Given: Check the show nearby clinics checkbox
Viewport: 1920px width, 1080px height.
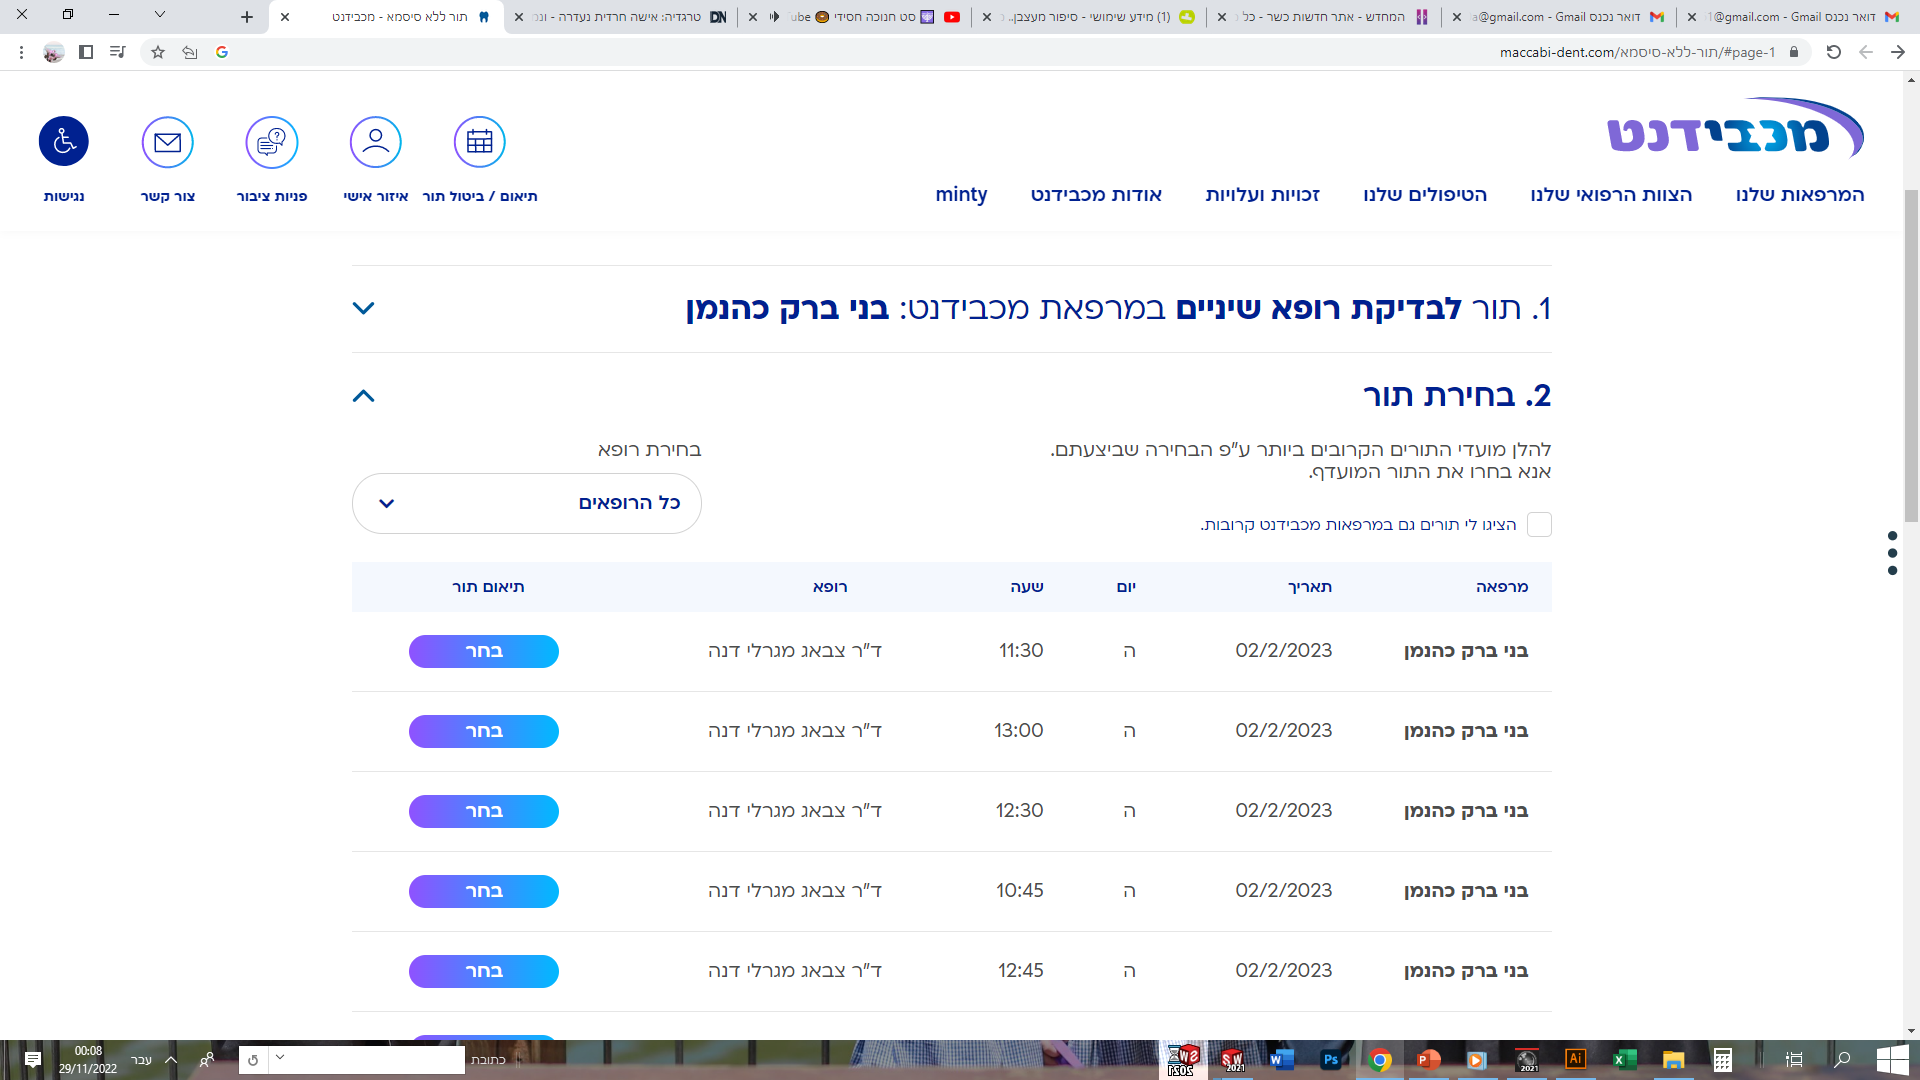Looking at the screenshot, I should point(1539,525).
